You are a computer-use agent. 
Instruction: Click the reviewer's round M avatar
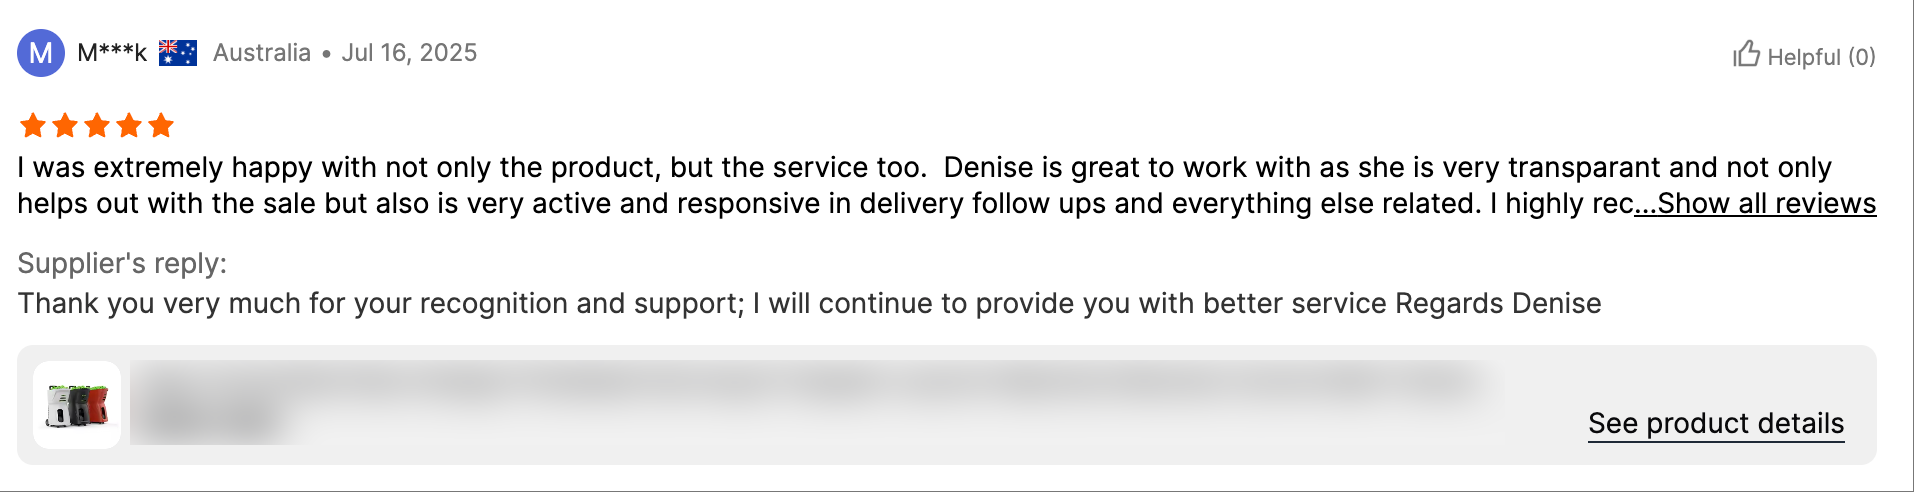pos(41,53)
